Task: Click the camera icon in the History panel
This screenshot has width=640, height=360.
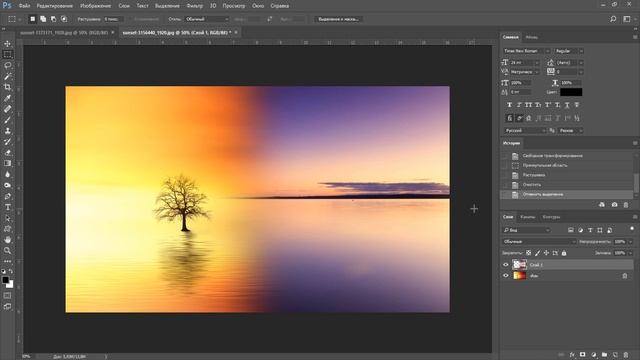Action: [614, 204]
